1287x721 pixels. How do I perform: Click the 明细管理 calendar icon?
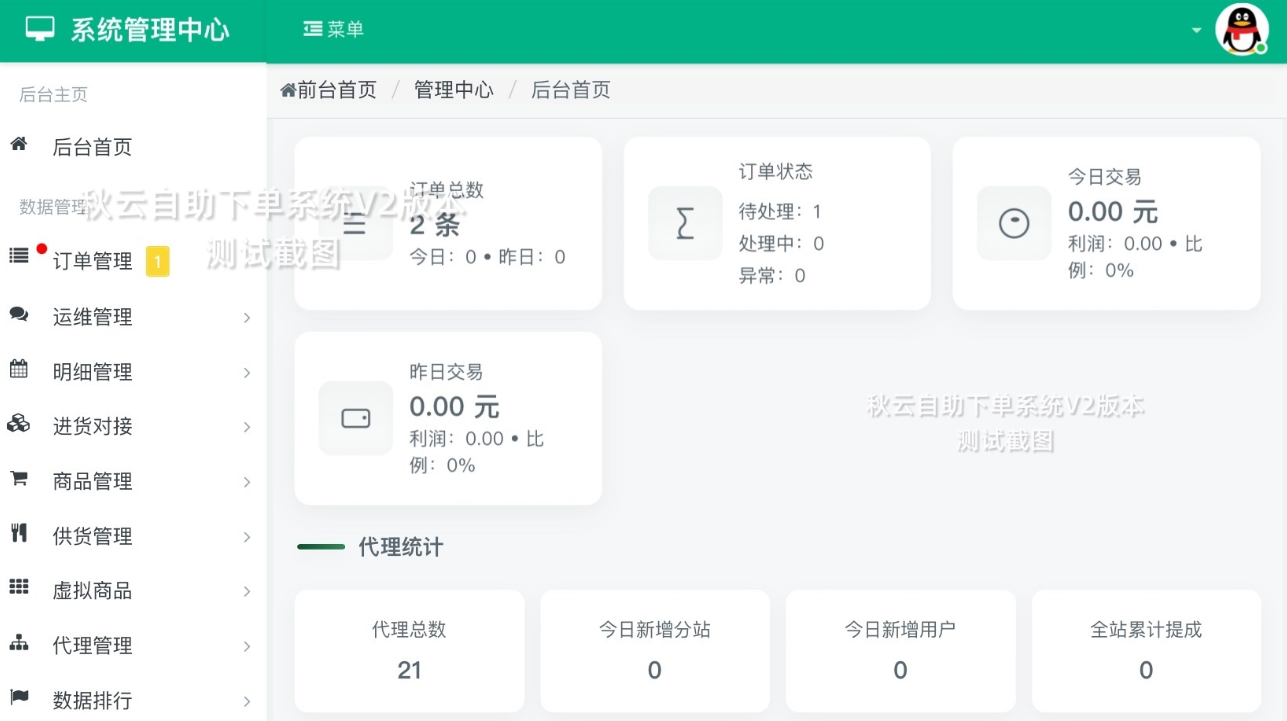pyautogui.click(x=19, y=371)
